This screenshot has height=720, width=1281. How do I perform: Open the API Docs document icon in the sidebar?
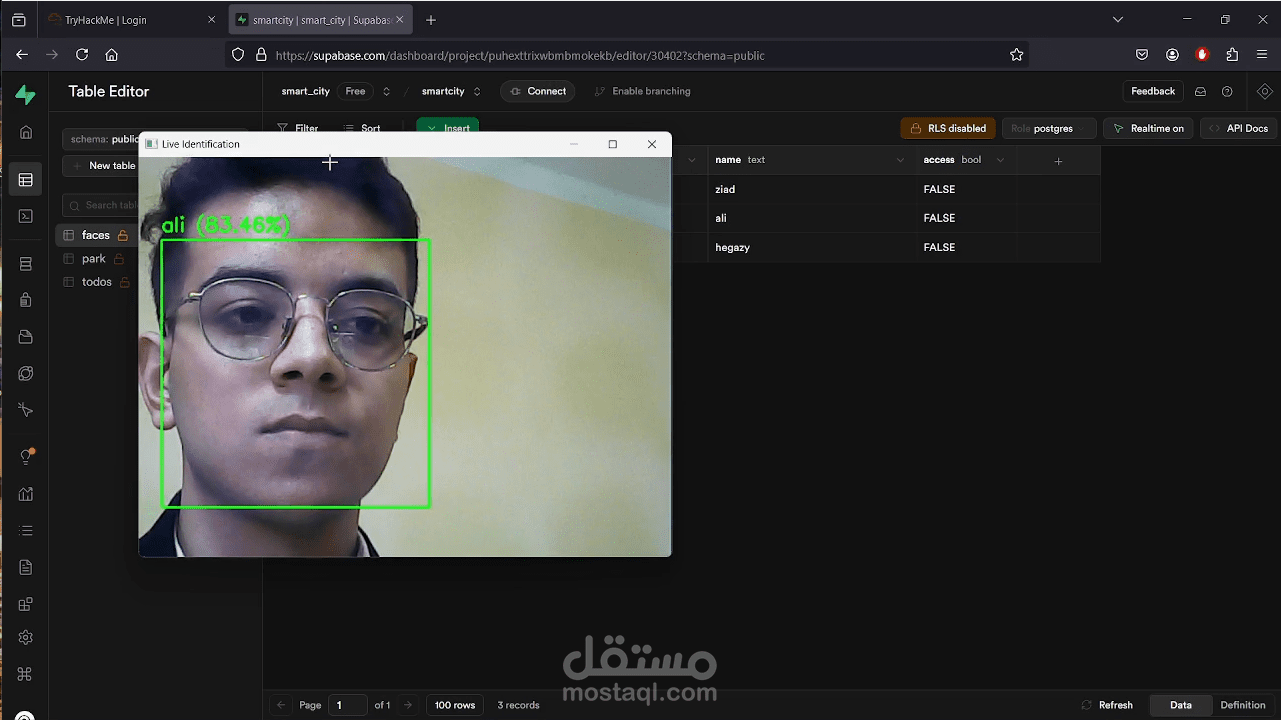(26, 567)
